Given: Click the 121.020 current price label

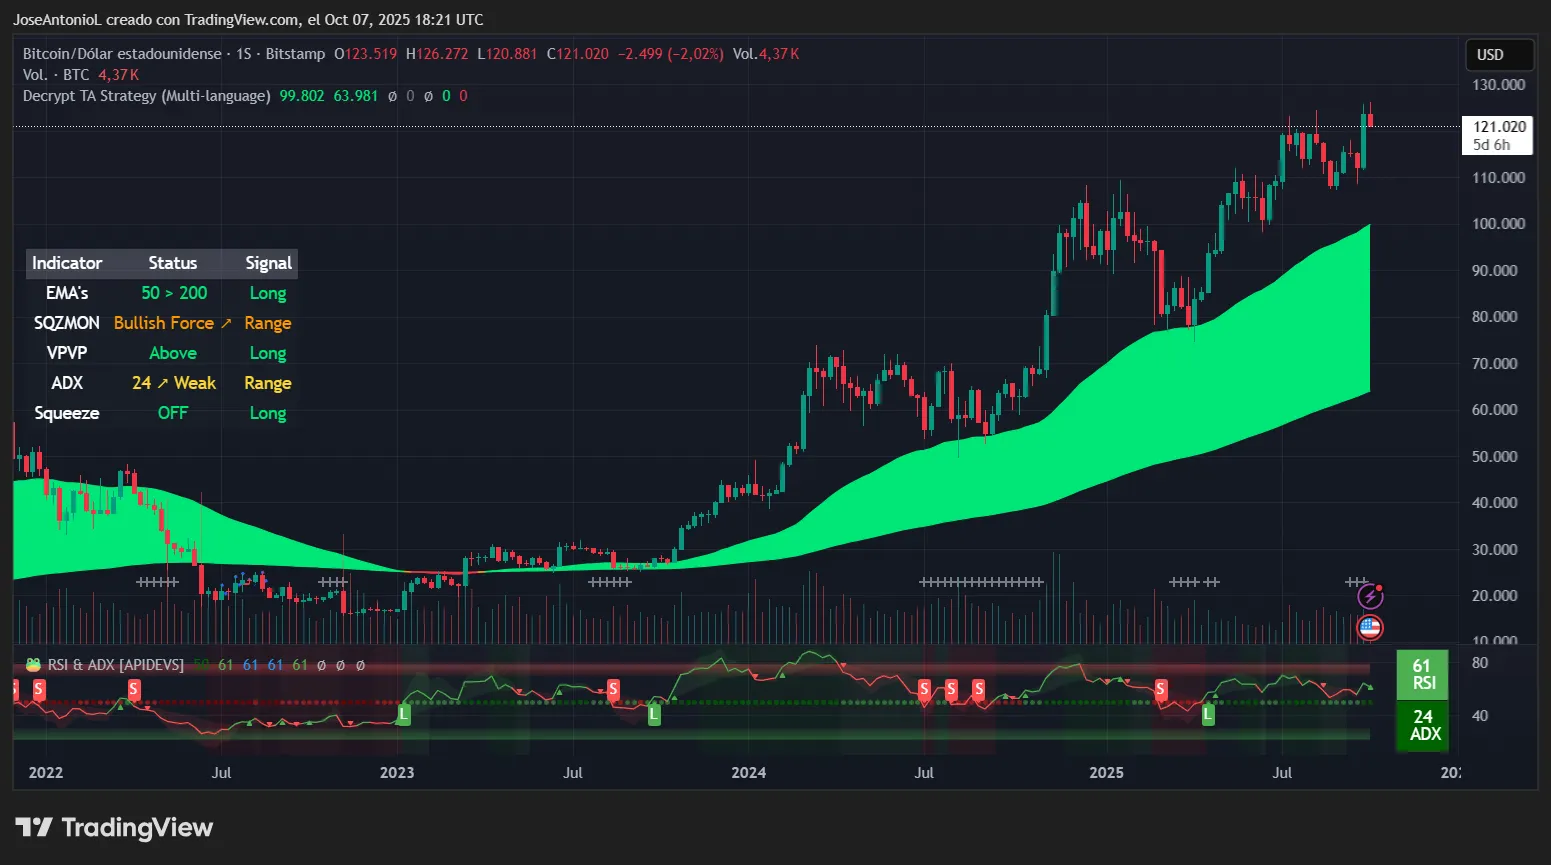Looking at the screenshot, I should click(x=1498, y=127).
